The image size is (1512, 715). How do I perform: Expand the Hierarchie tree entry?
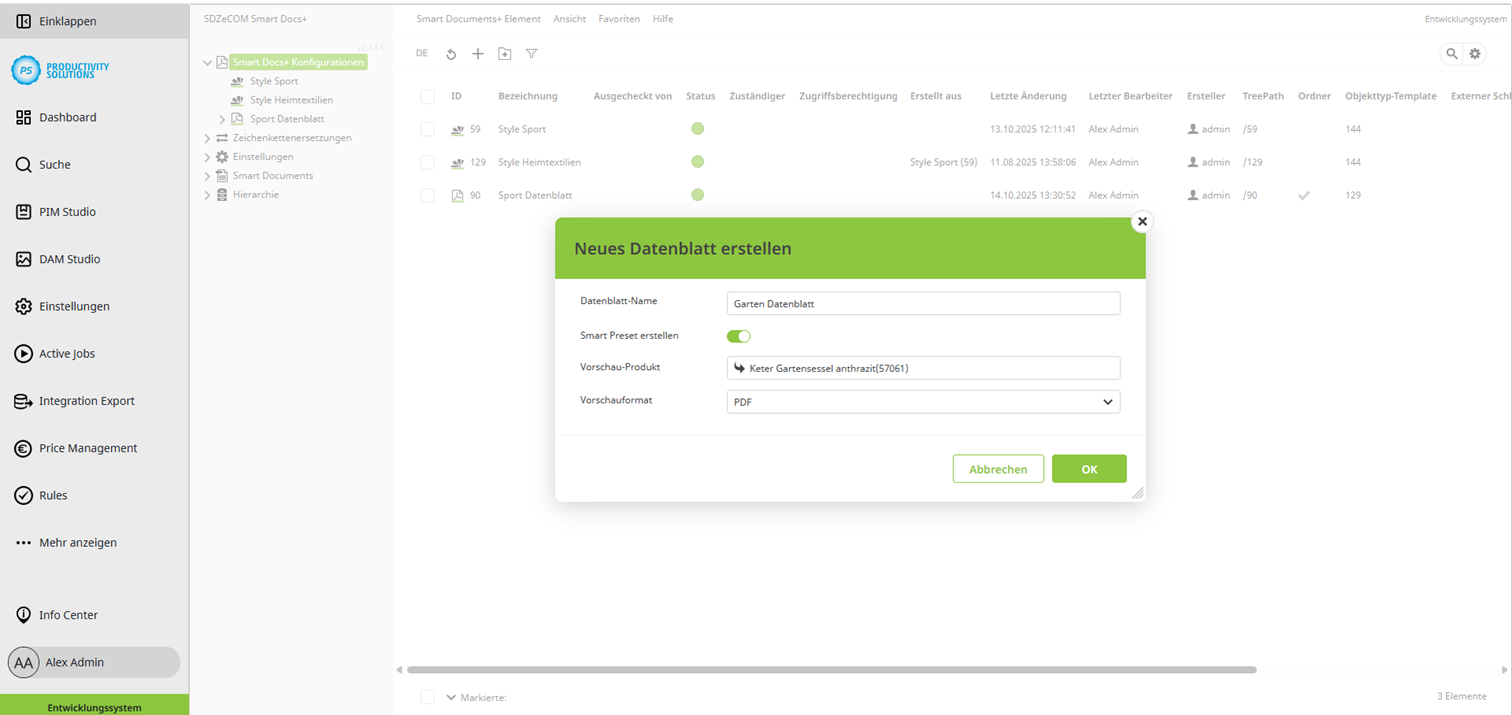click(207, 195)
